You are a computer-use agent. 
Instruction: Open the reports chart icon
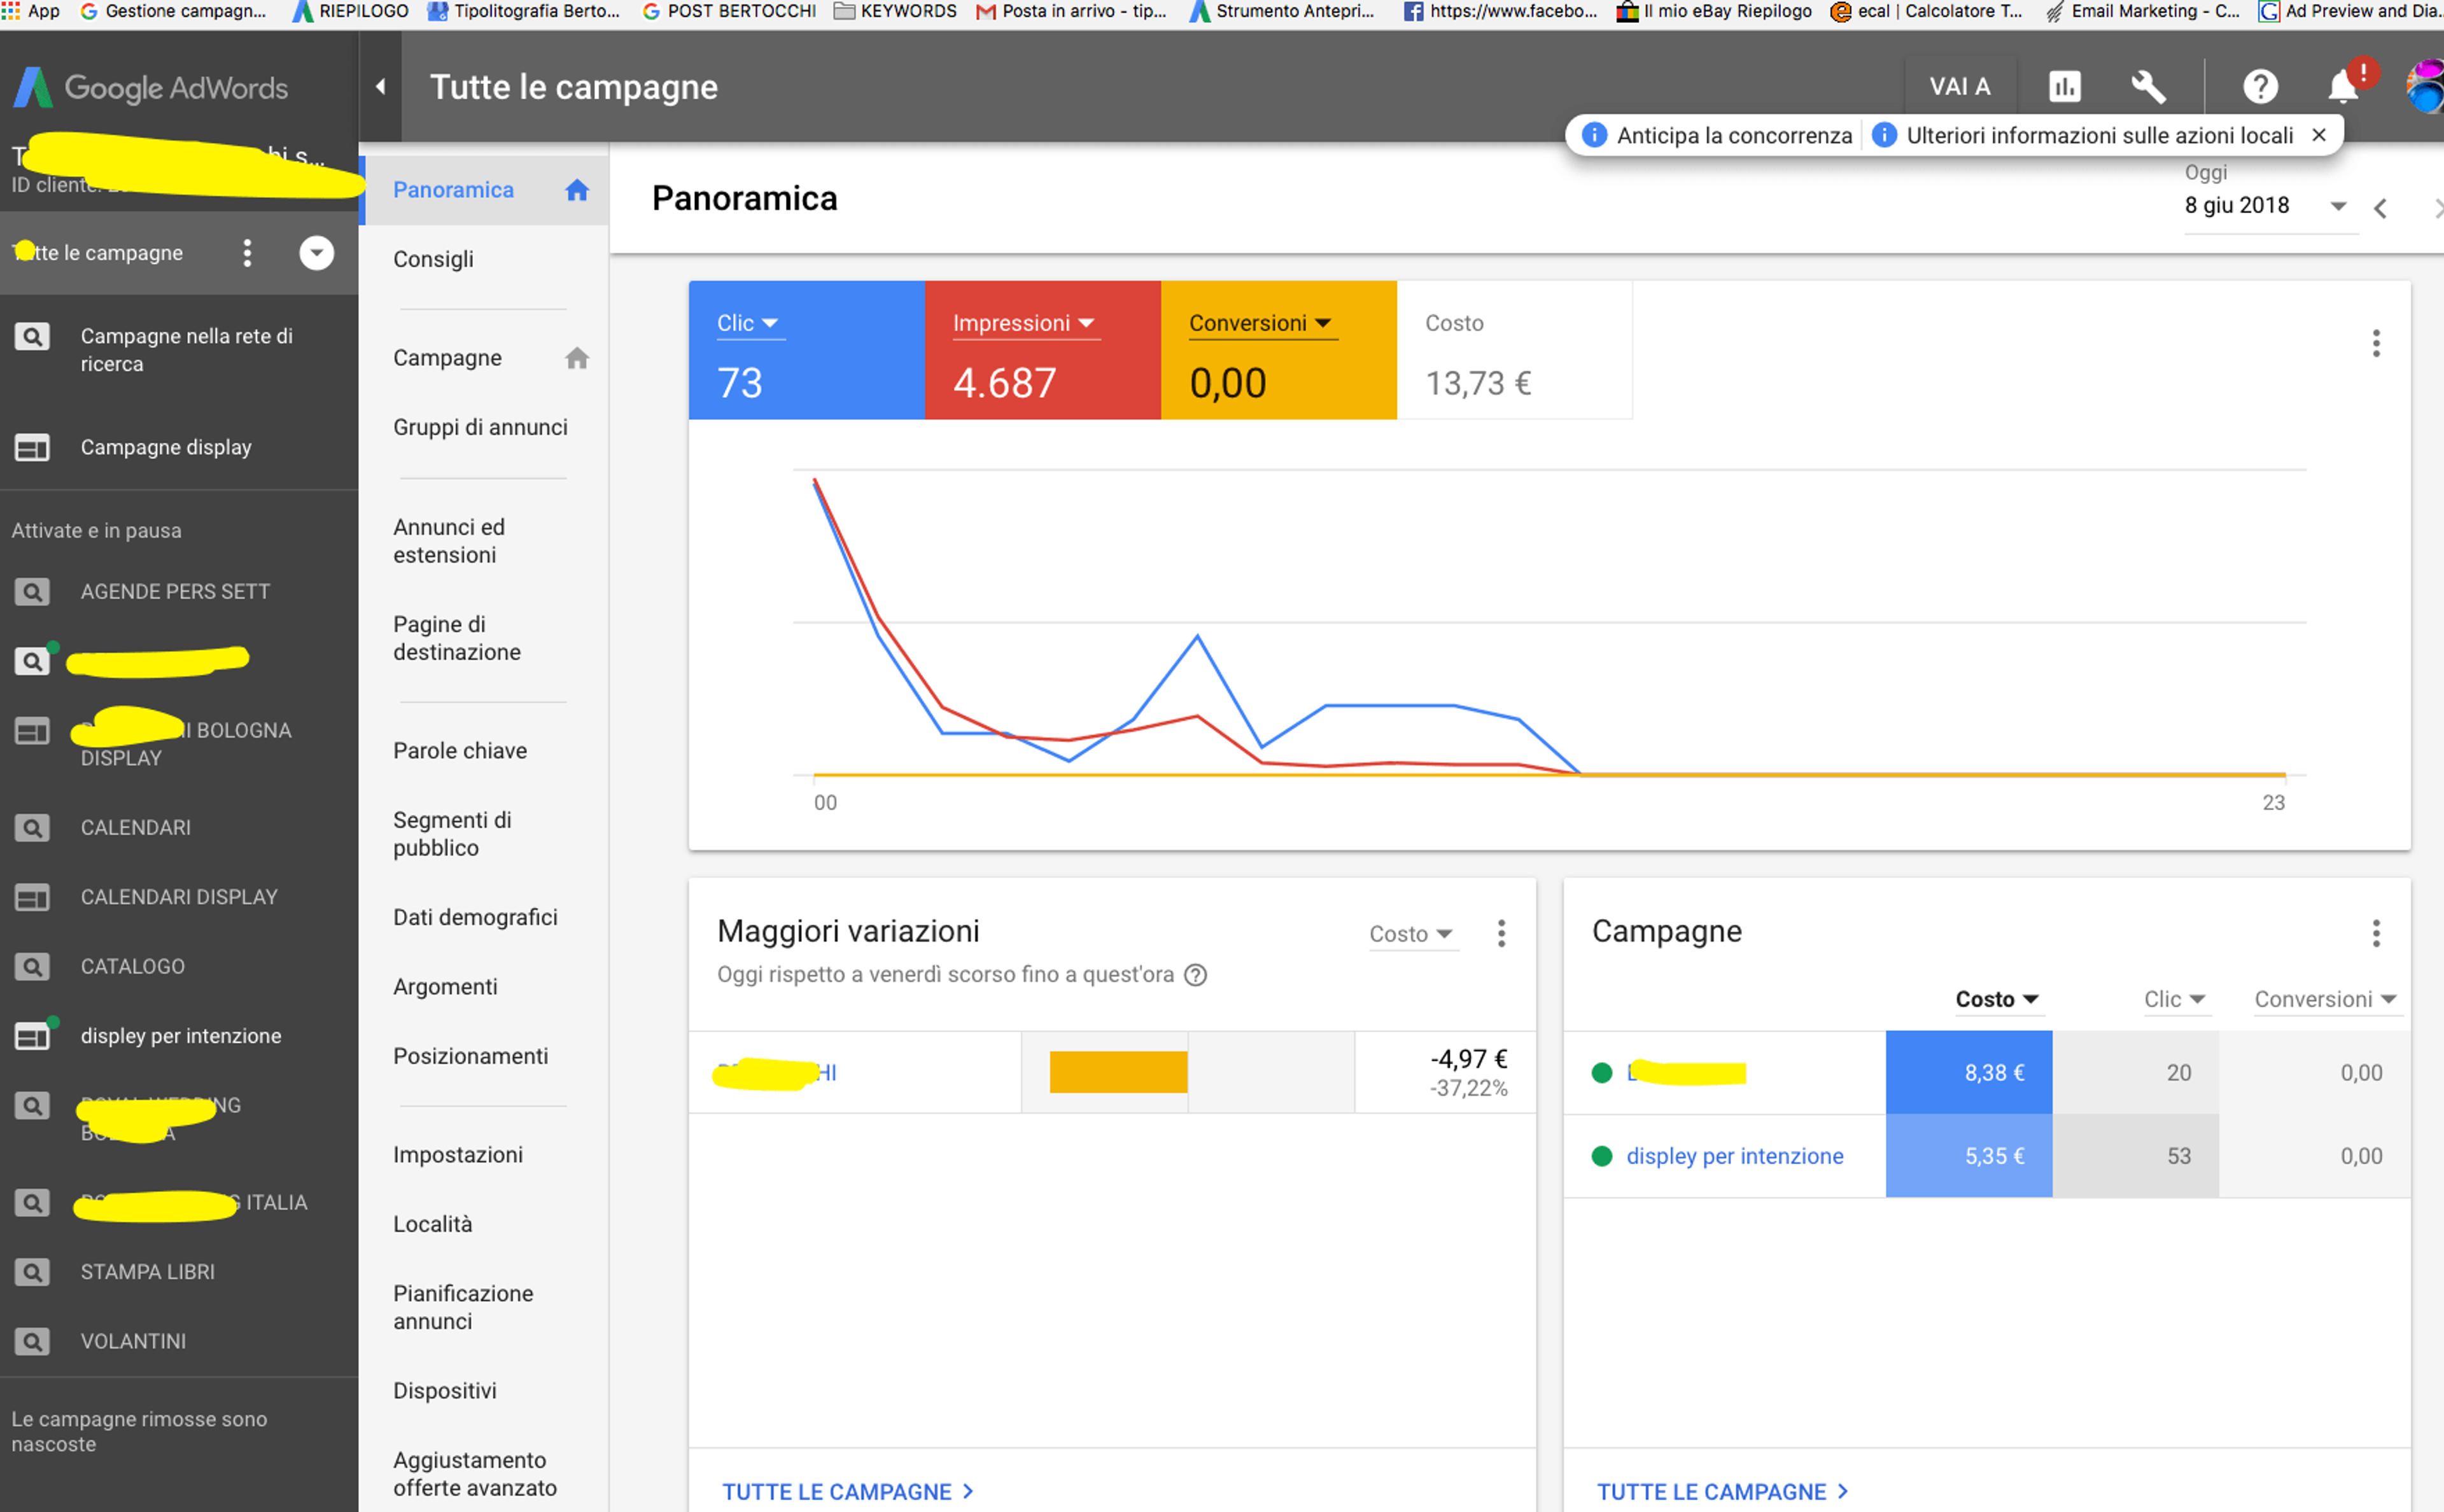[x=2064, y=87]
